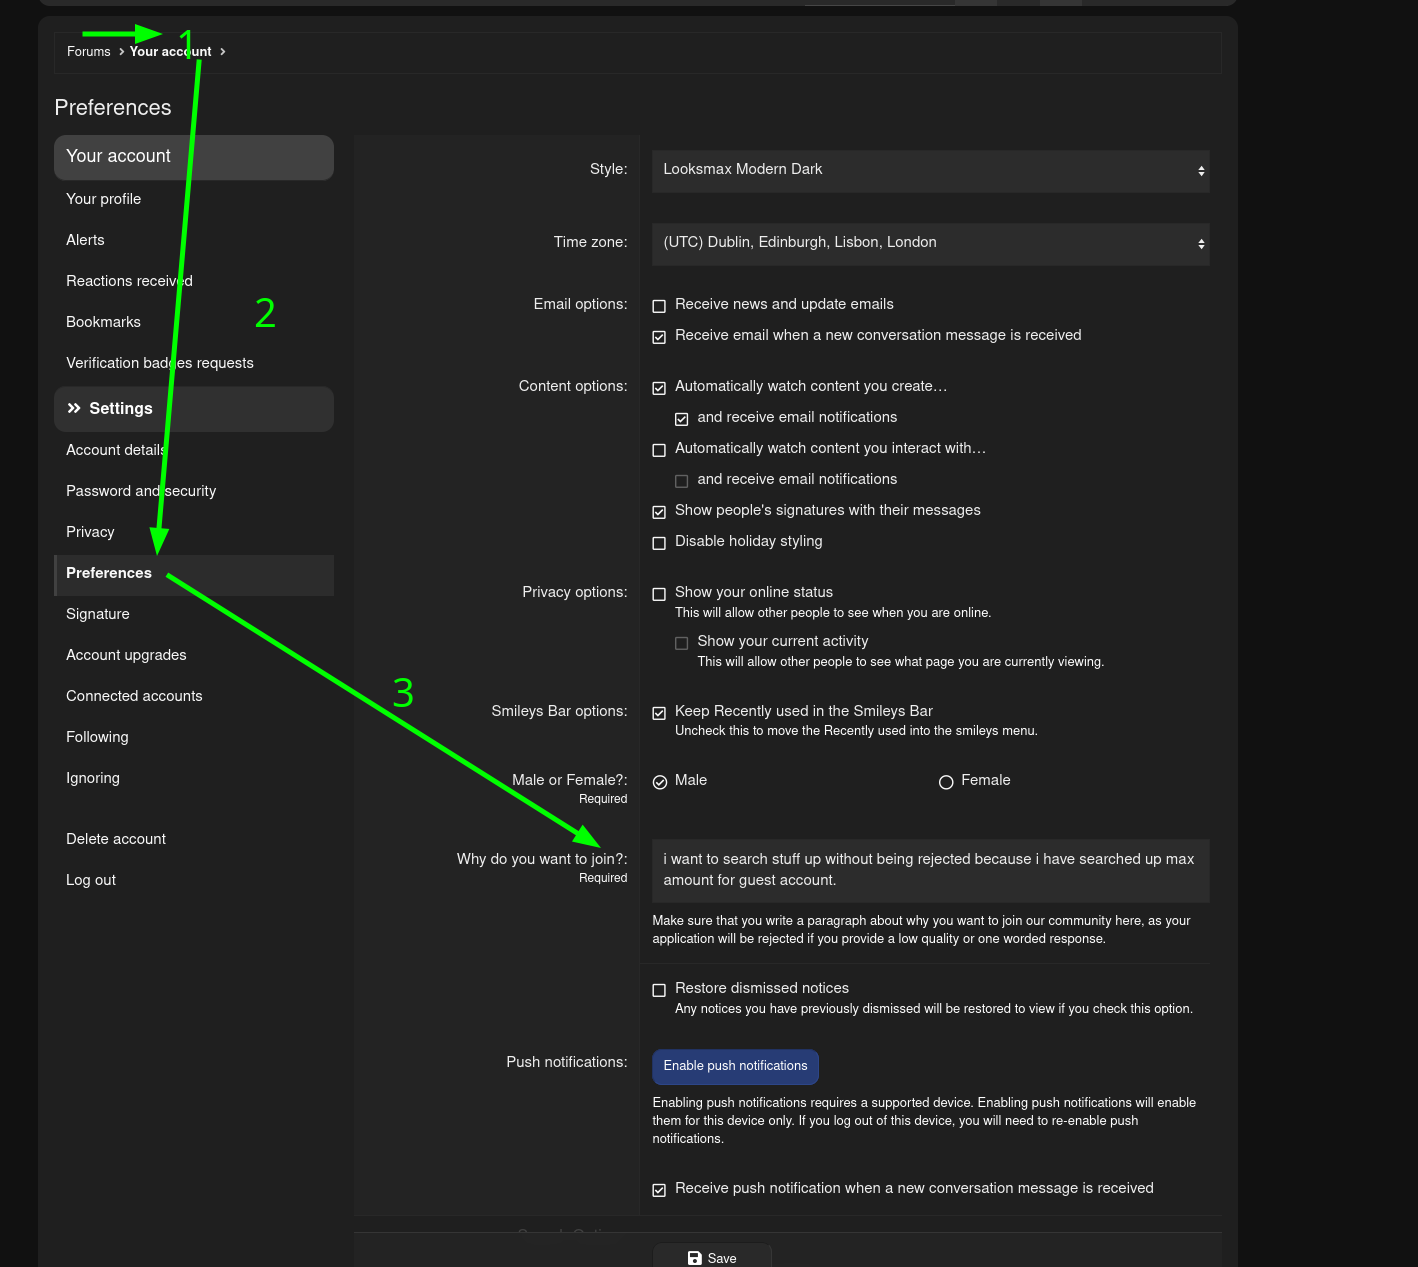Click the Why do you want to join text field

930,870
